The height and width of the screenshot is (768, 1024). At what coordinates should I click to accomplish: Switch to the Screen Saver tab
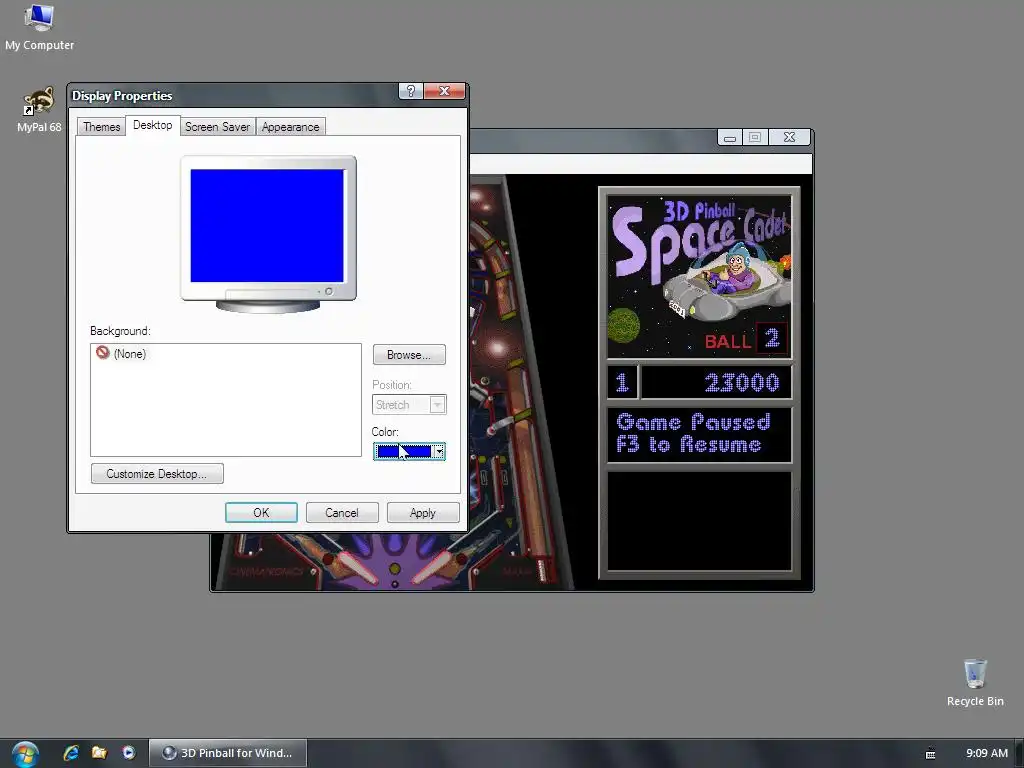(217, 127)
